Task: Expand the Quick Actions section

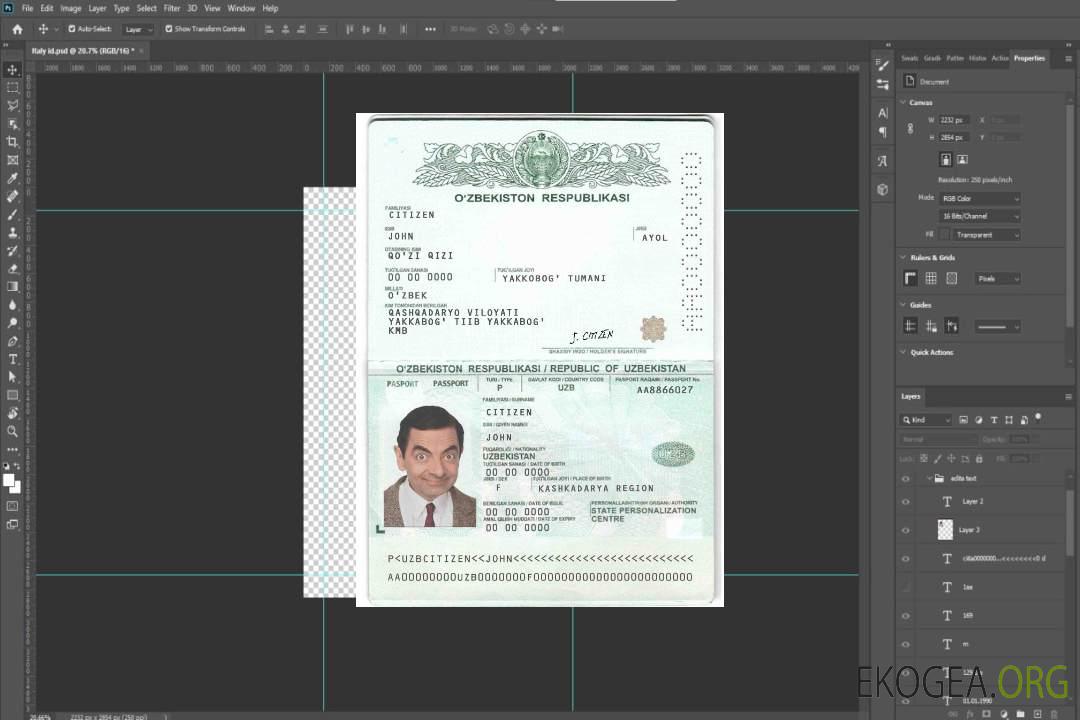Action: click(x=903, y=352)
